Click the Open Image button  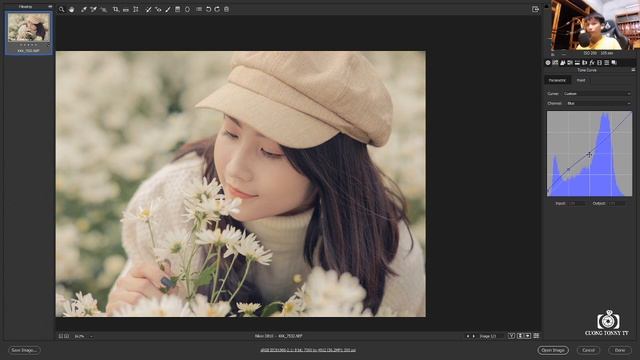[x=553, y=350]
